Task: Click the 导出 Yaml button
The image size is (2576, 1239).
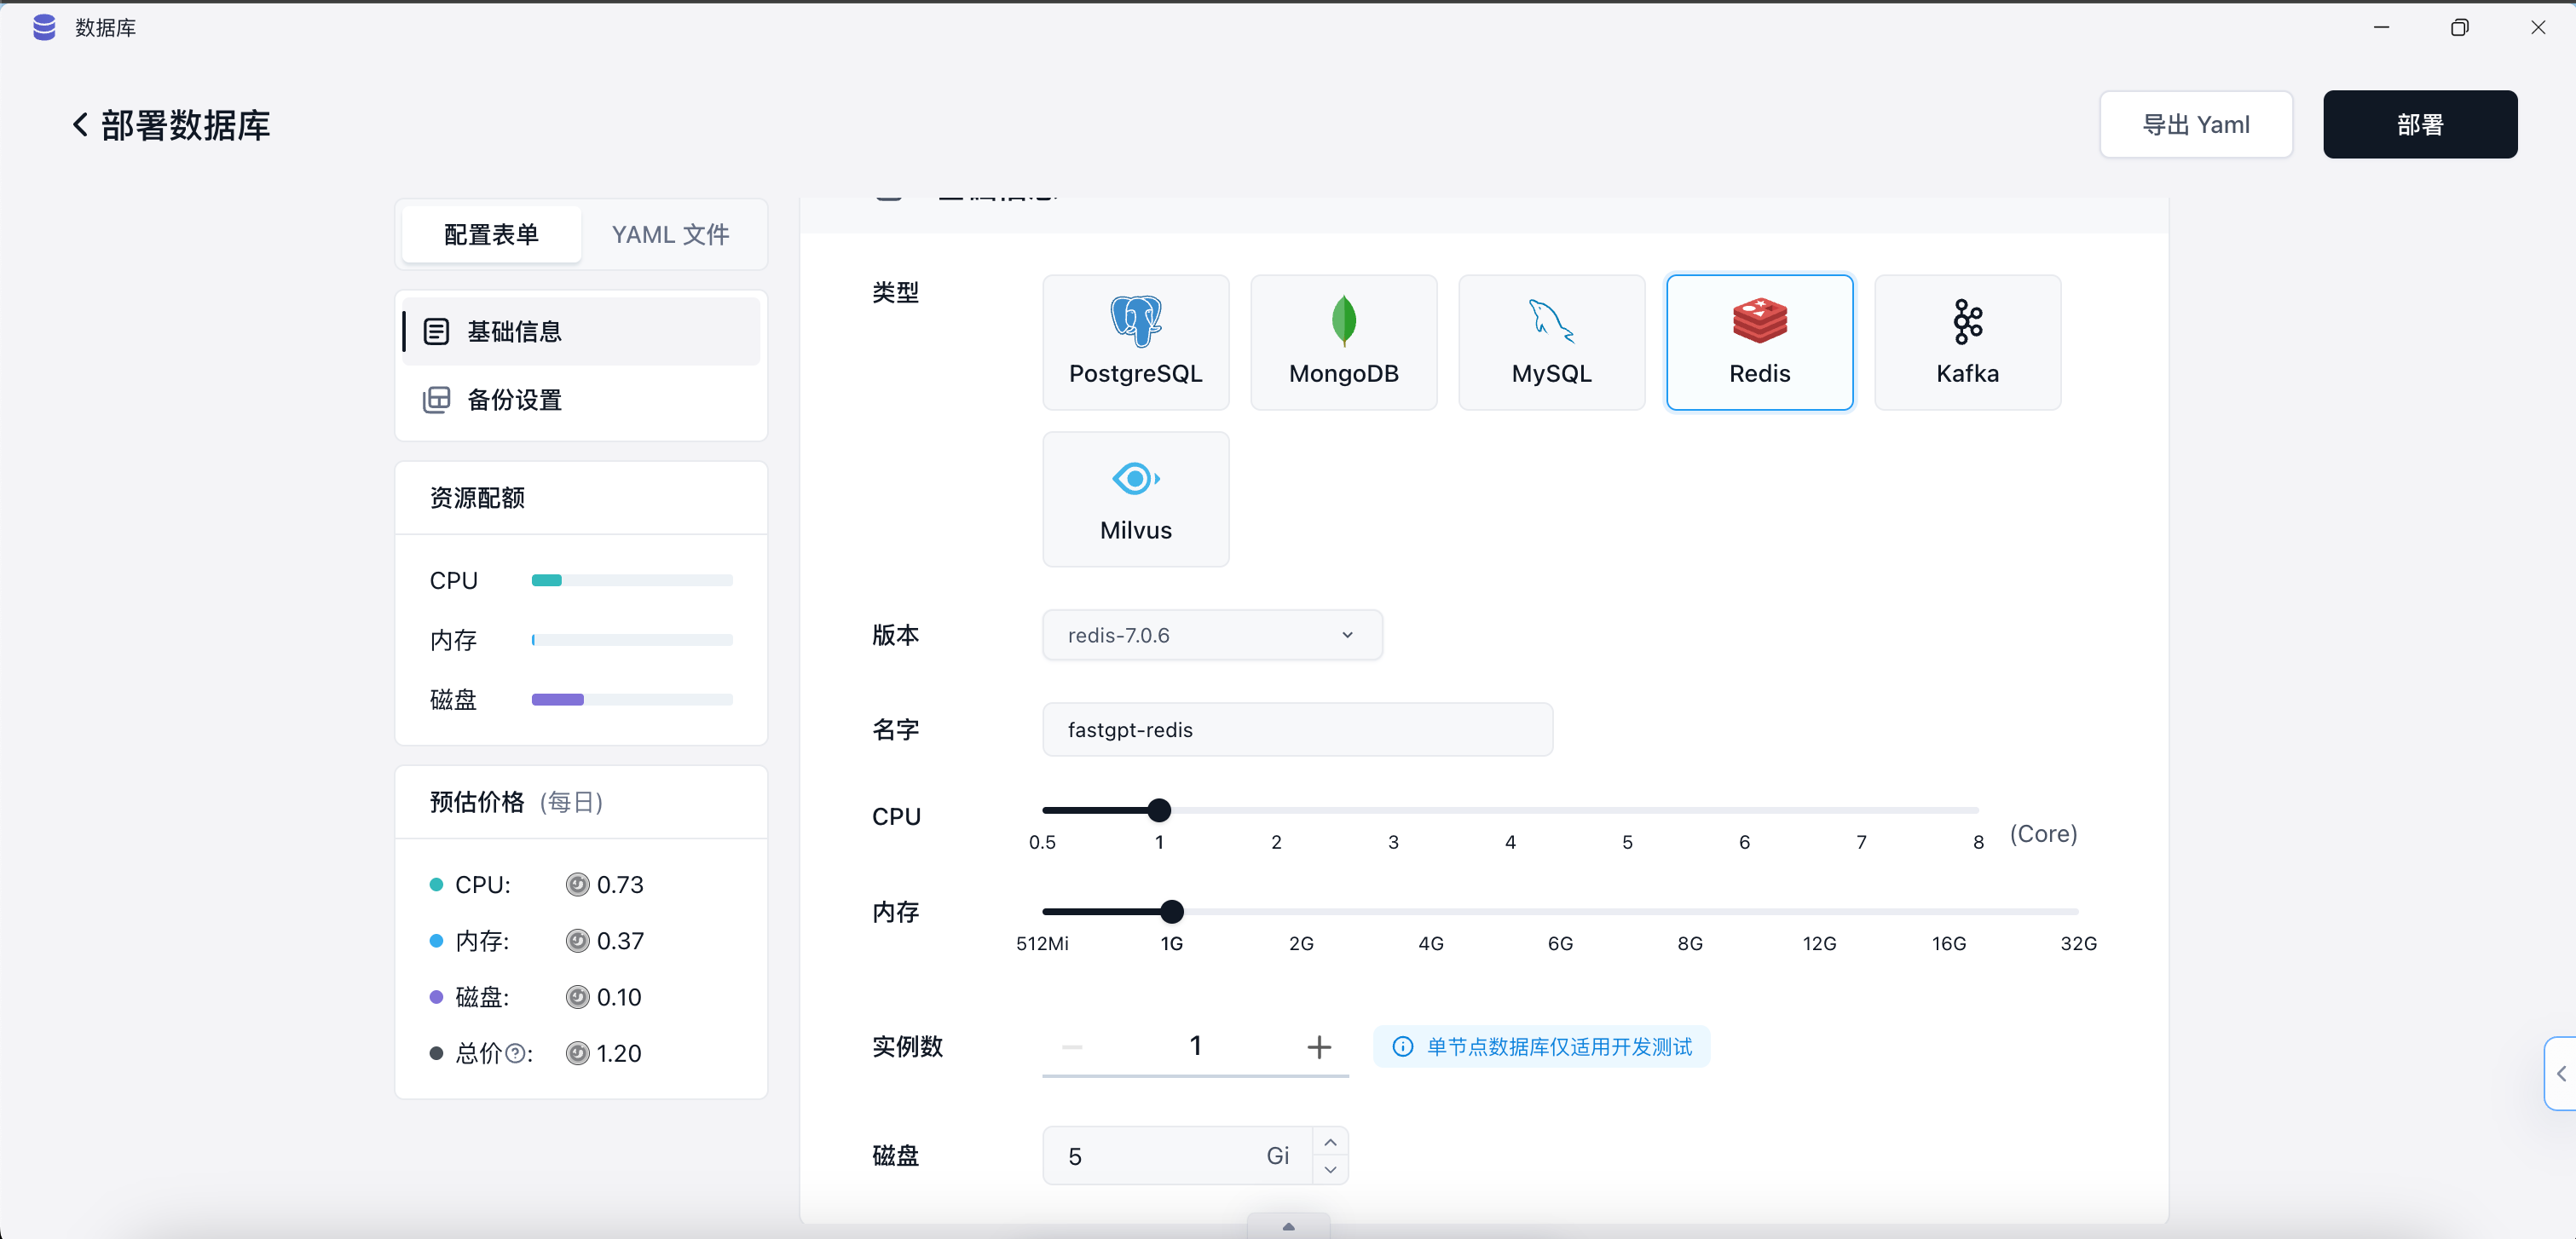Action: [x=2195, y=125]
